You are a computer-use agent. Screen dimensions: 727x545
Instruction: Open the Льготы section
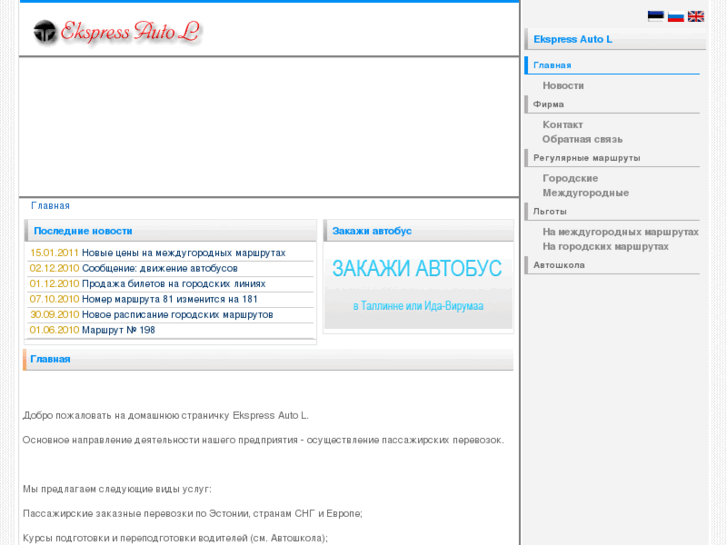(549, 212)
